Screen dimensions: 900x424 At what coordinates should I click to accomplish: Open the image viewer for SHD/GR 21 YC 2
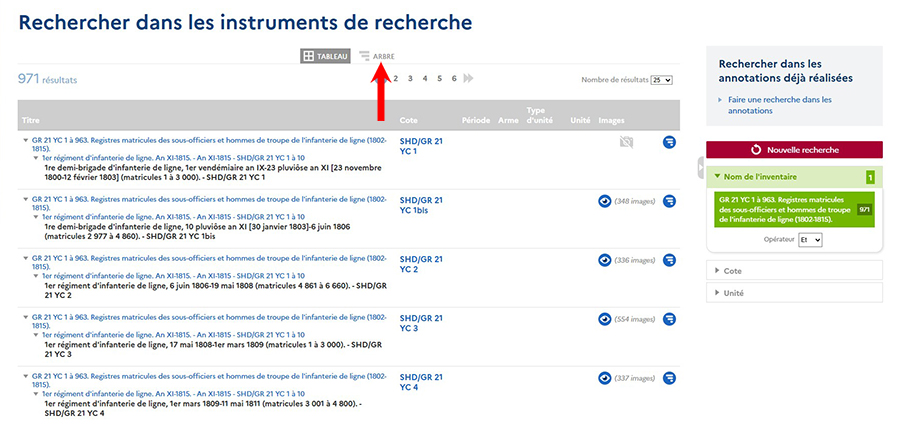[x=605, y=260]
